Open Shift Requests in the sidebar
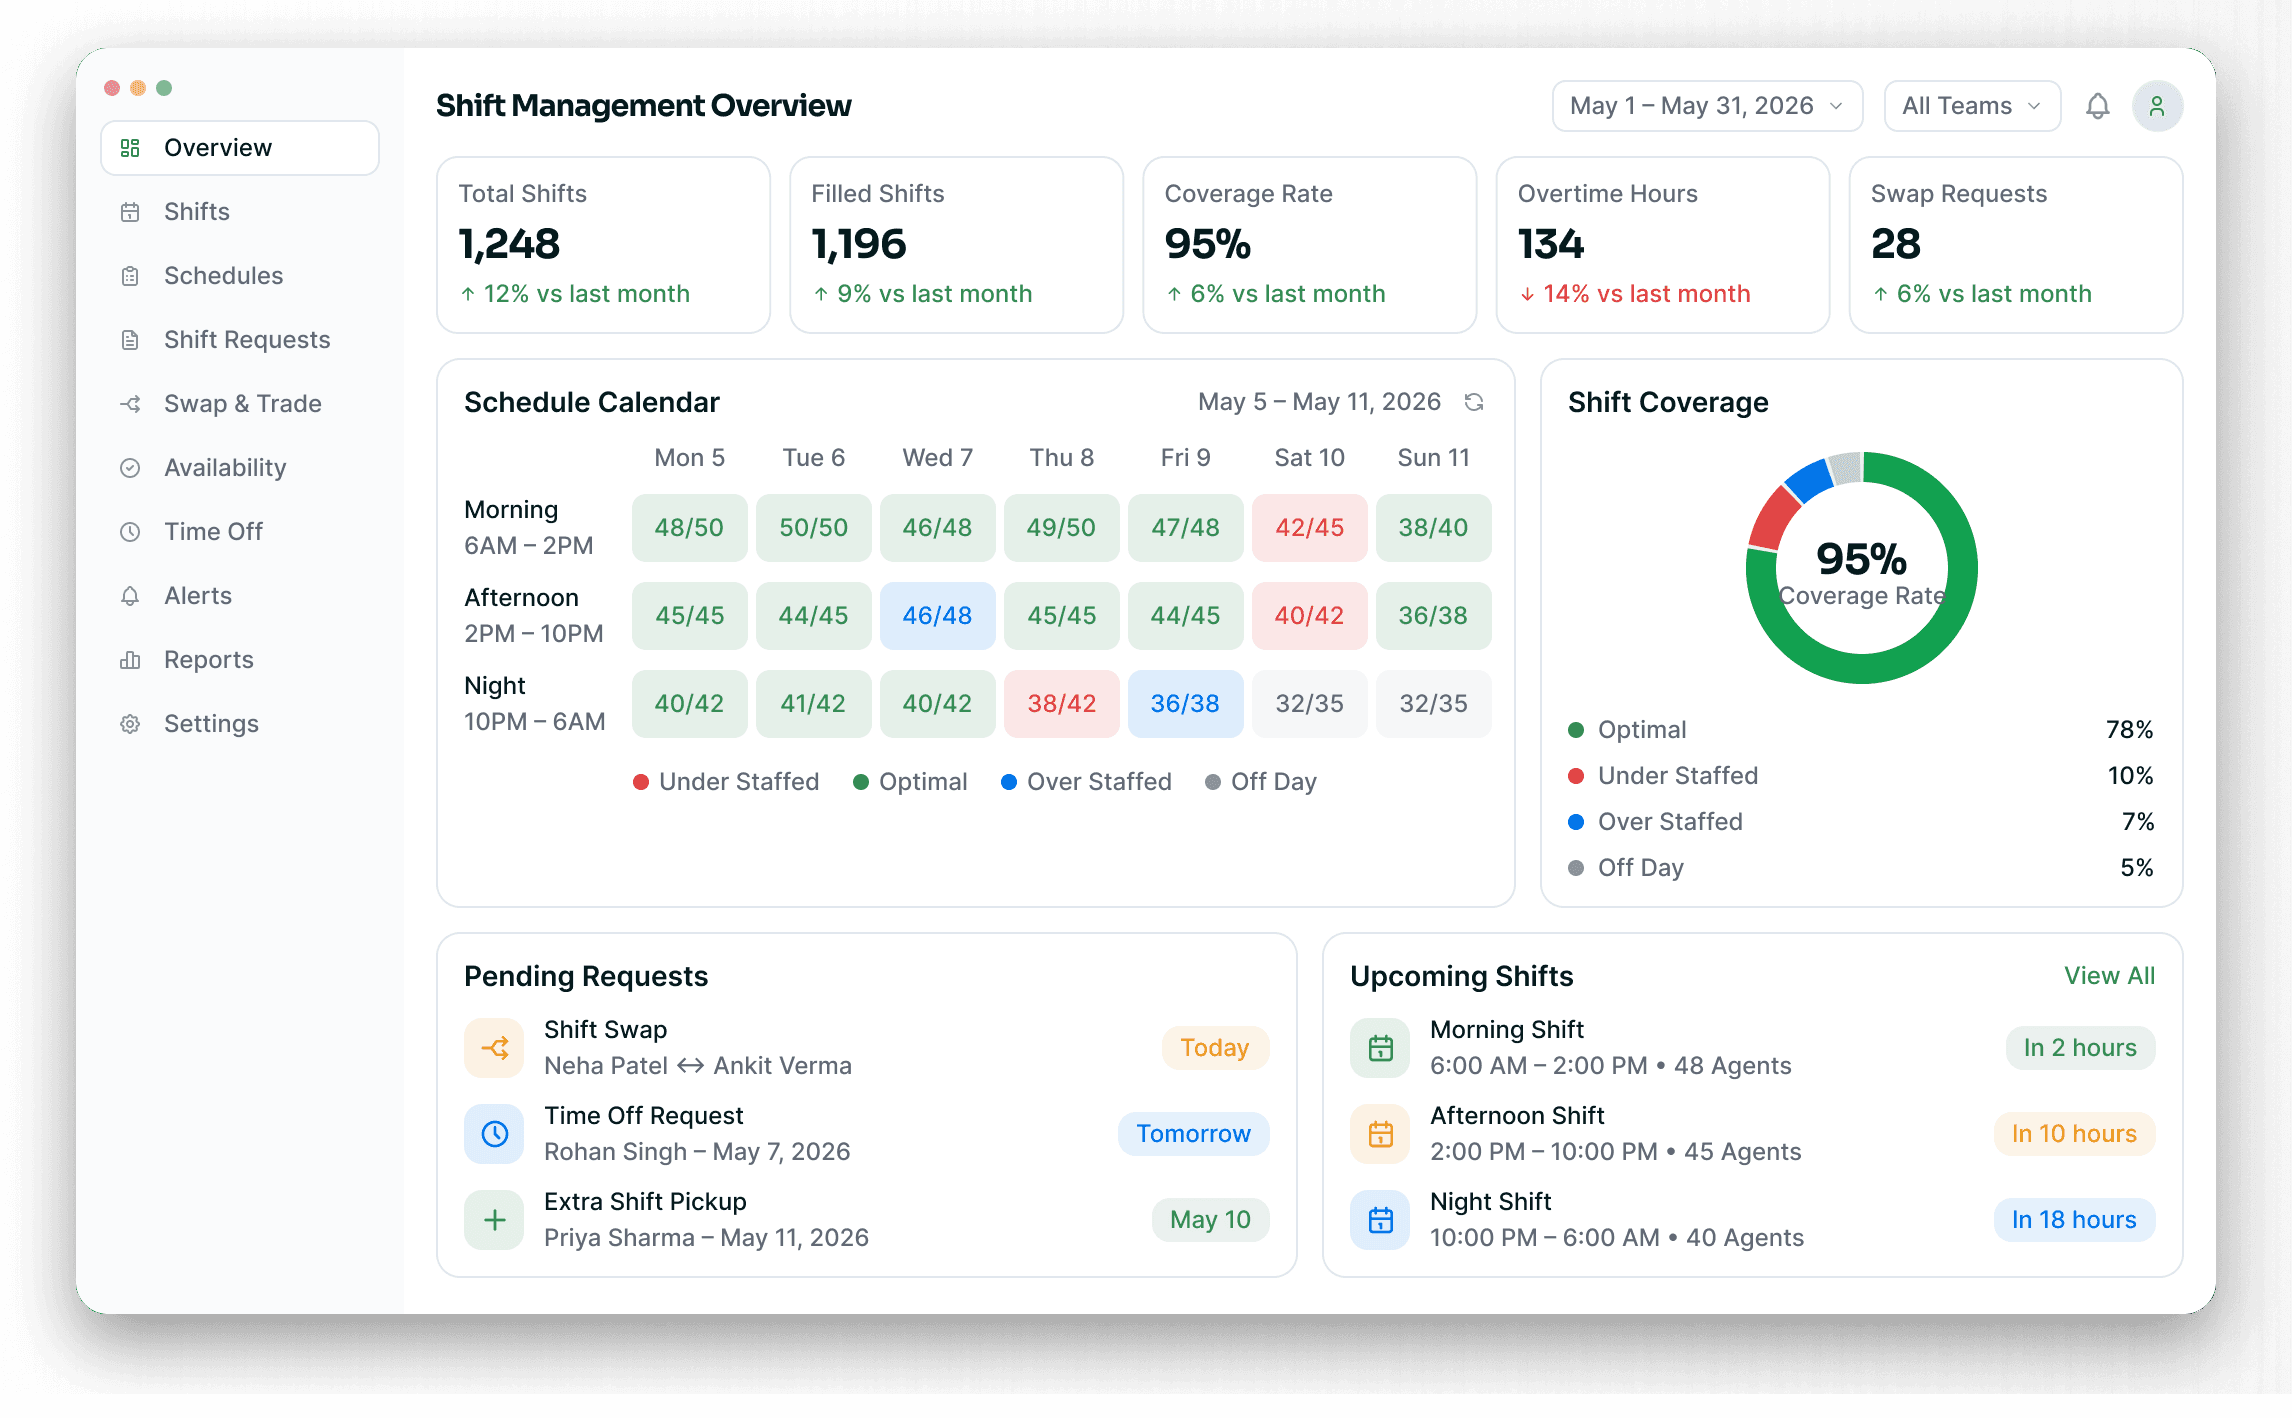 (x=240, y=340)
